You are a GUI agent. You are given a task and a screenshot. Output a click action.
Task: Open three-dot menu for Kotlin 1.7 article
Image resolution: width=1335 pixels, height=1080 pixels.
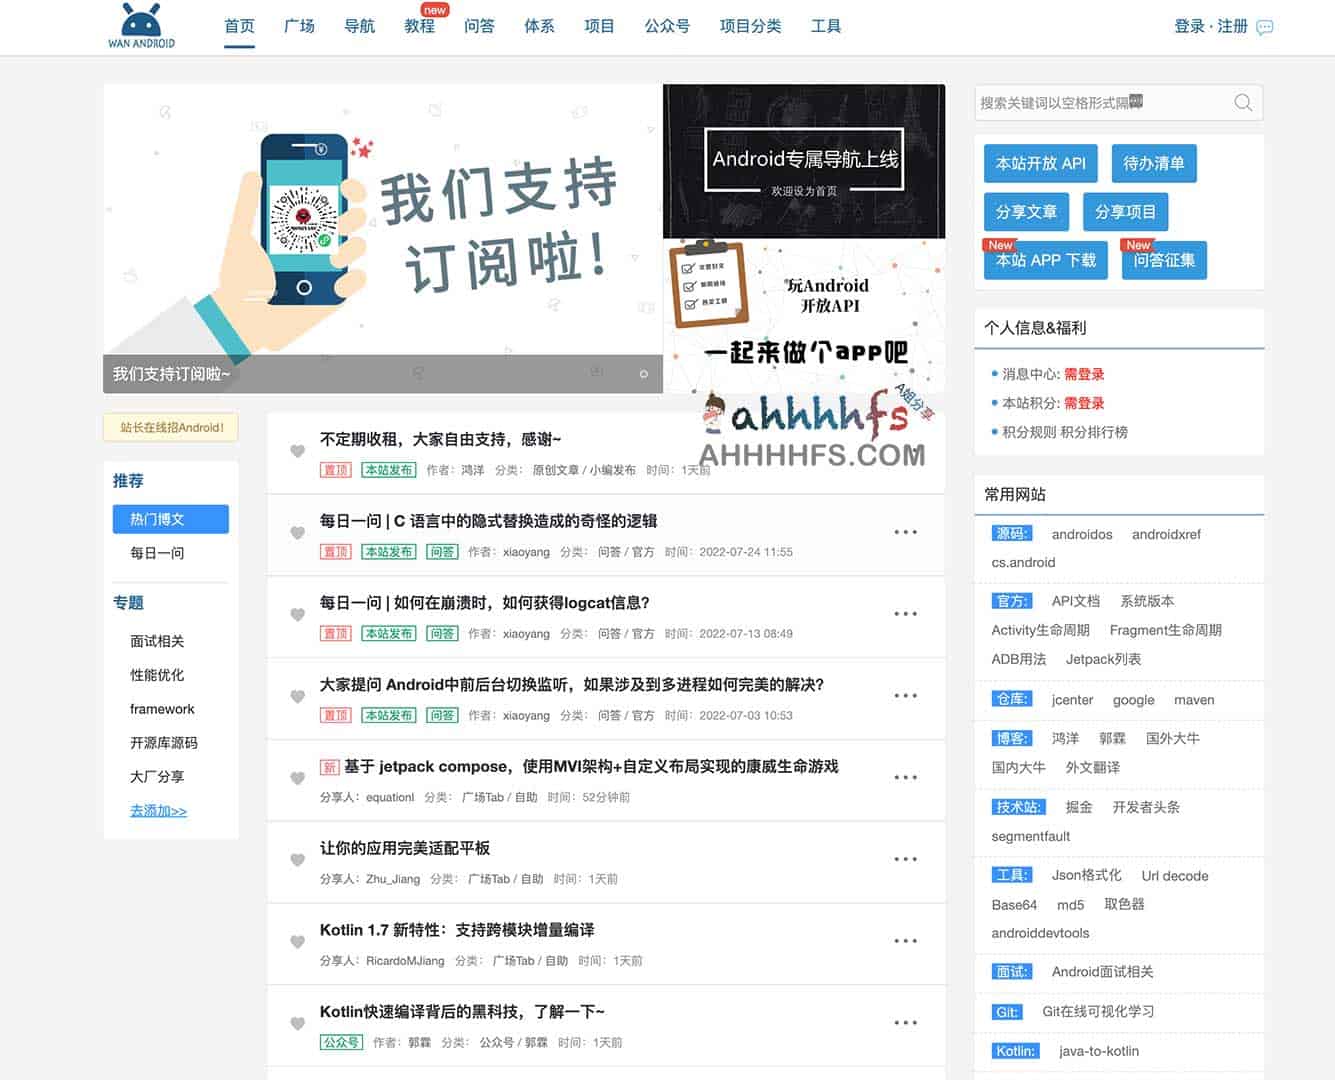point(905,941)
